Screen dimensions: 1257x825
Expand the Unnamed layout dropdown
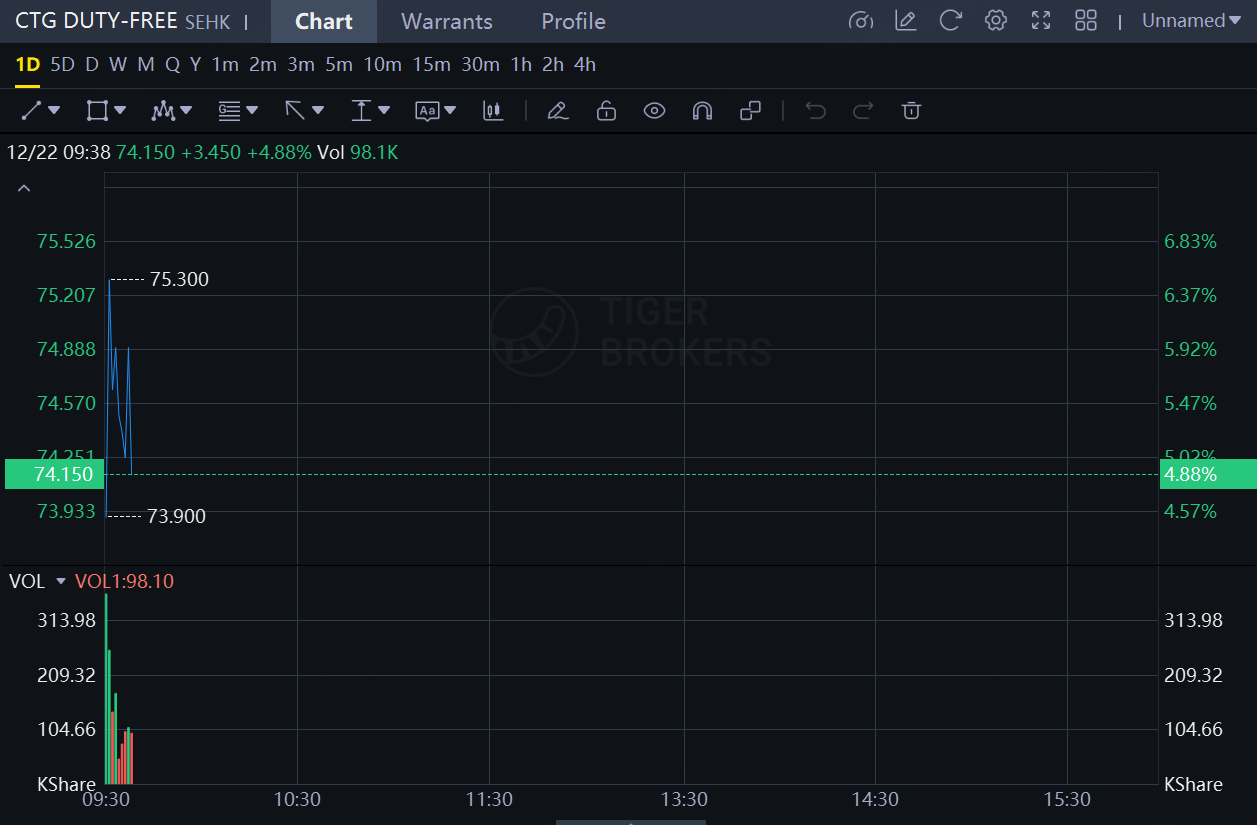(x=1190, y=21)
